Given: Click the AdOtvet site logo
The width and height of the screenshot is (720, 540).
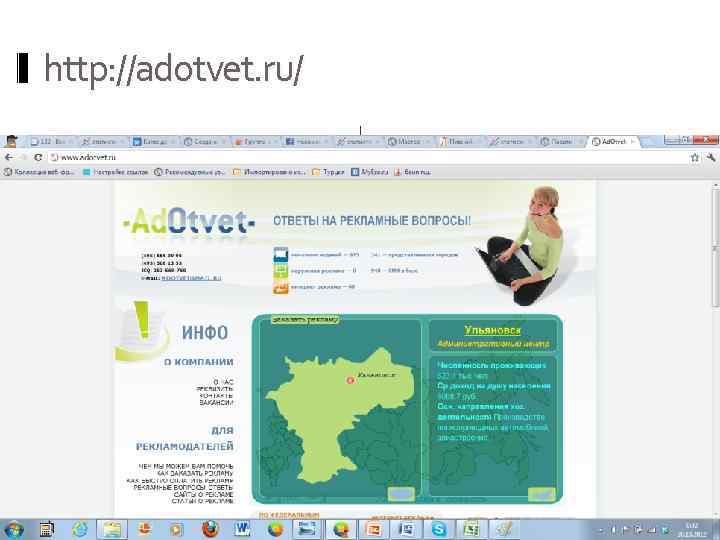Looking at the screenshot, I should pyautogui.click(x=188, y=223).
